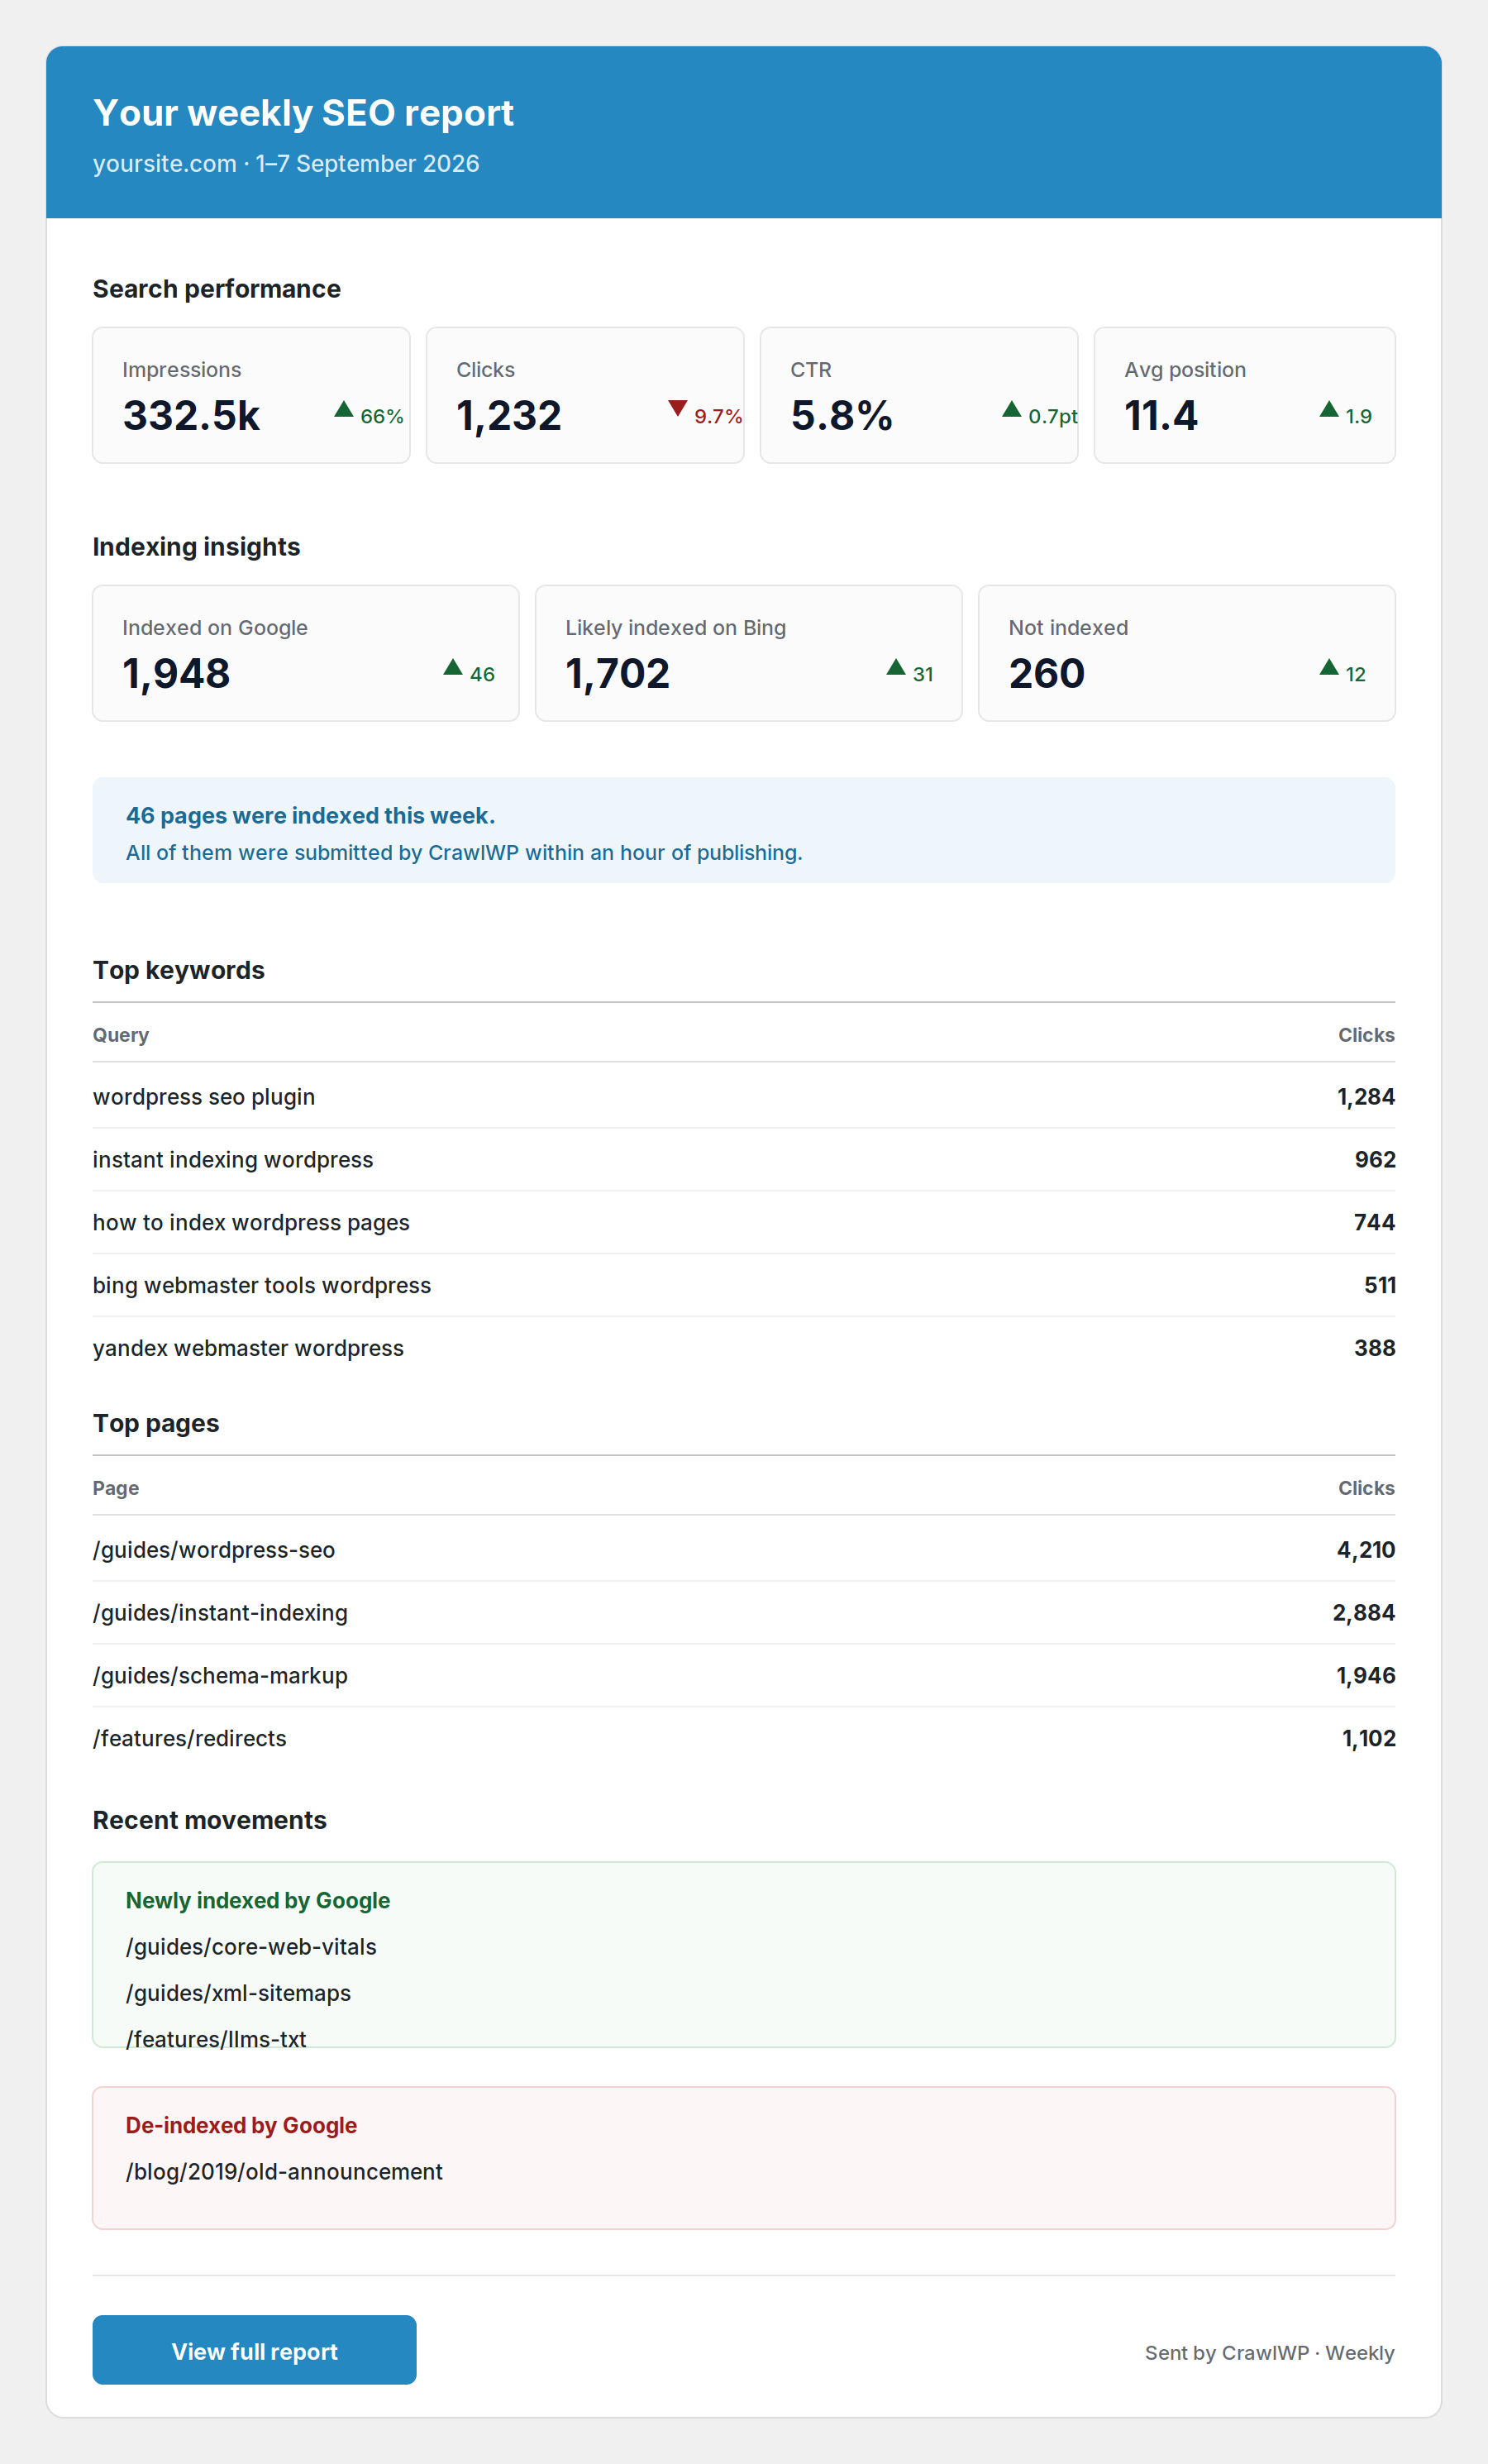
Task: Select the Impressions value 332.5k
Action: point(191,416)
